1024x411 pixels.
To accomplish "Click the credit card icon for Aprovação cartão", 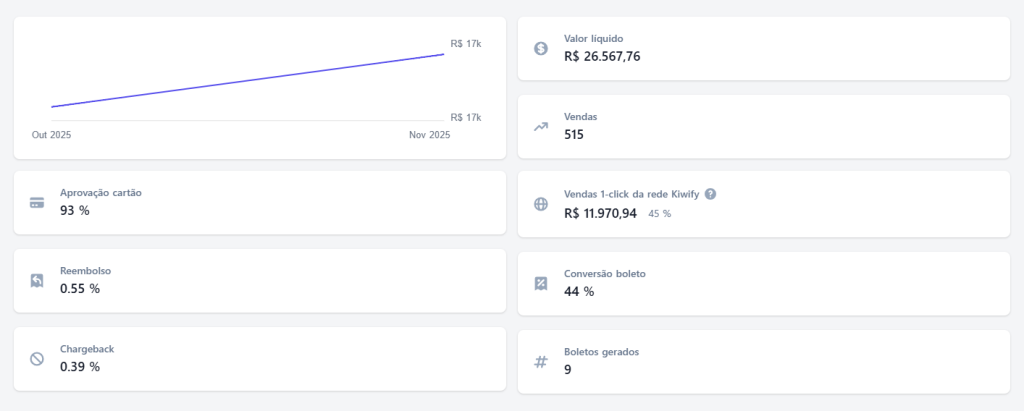I will 37,202.
